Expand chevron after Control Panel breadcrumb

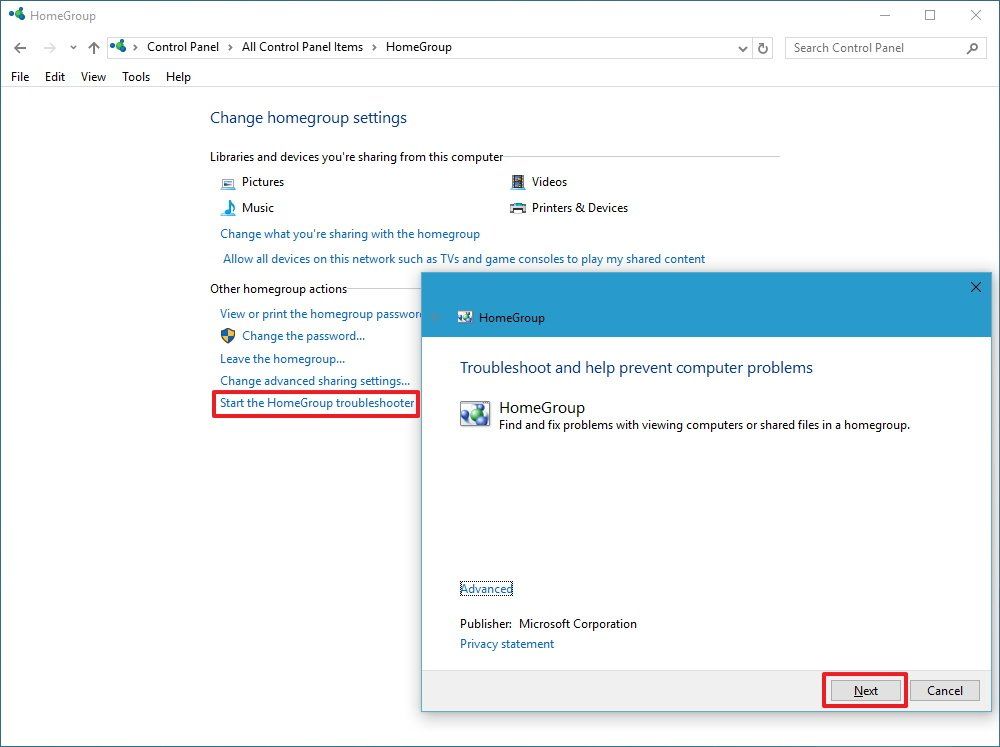point(230,47)
